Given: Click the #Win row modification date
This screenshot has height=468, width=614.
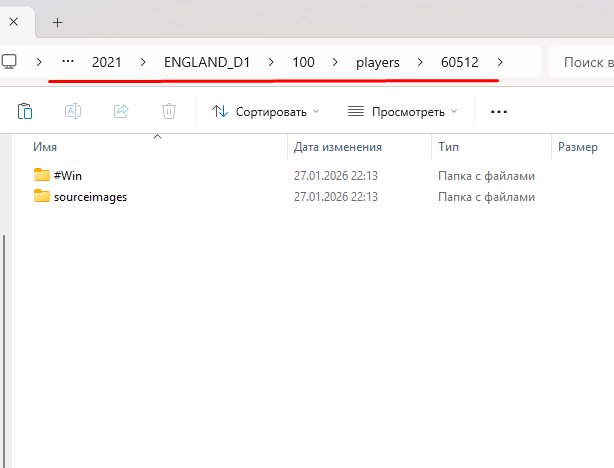Looking at the screenshot, I should click(x=336, y=176).
